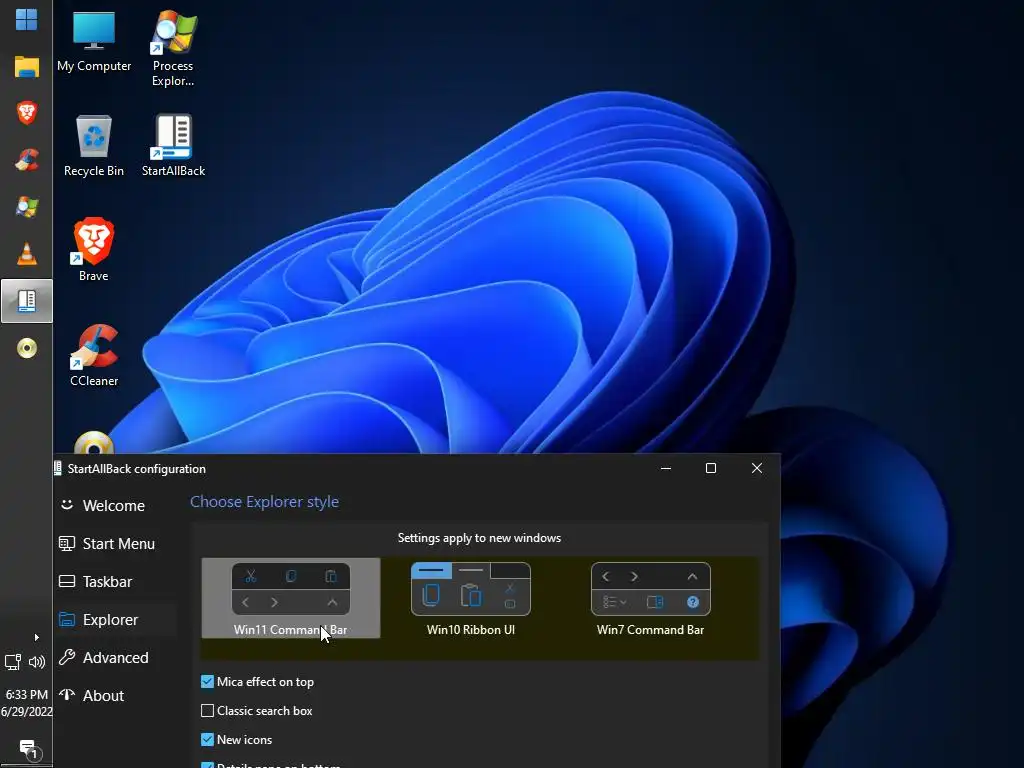This screenshot has height=768, width=1024.
Task: Go to the Welcome section
Action: [115, 505]
